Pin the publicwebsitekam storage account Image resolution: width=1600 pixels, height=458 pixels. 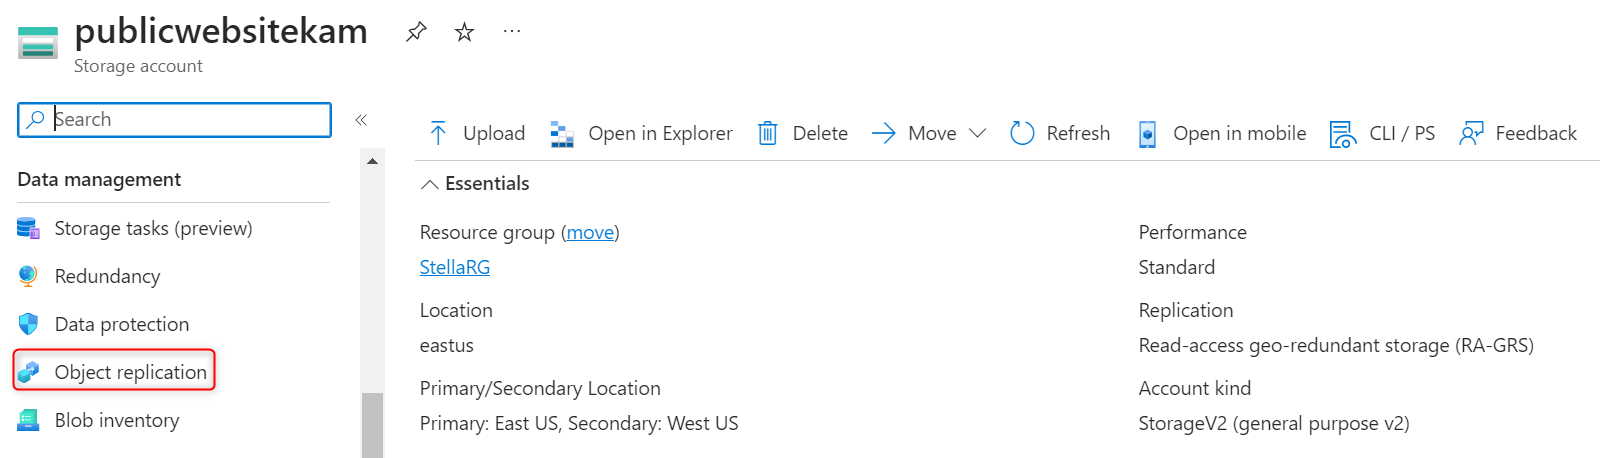pyautogui.click(x=416, y=32)
